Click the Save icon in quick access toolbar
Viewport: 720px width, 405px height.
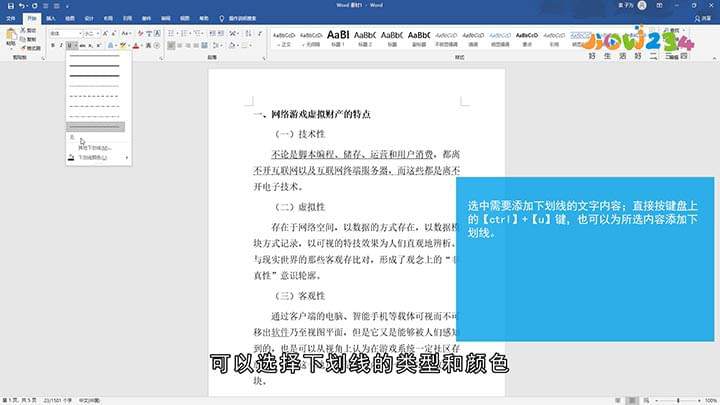point(10,6)
